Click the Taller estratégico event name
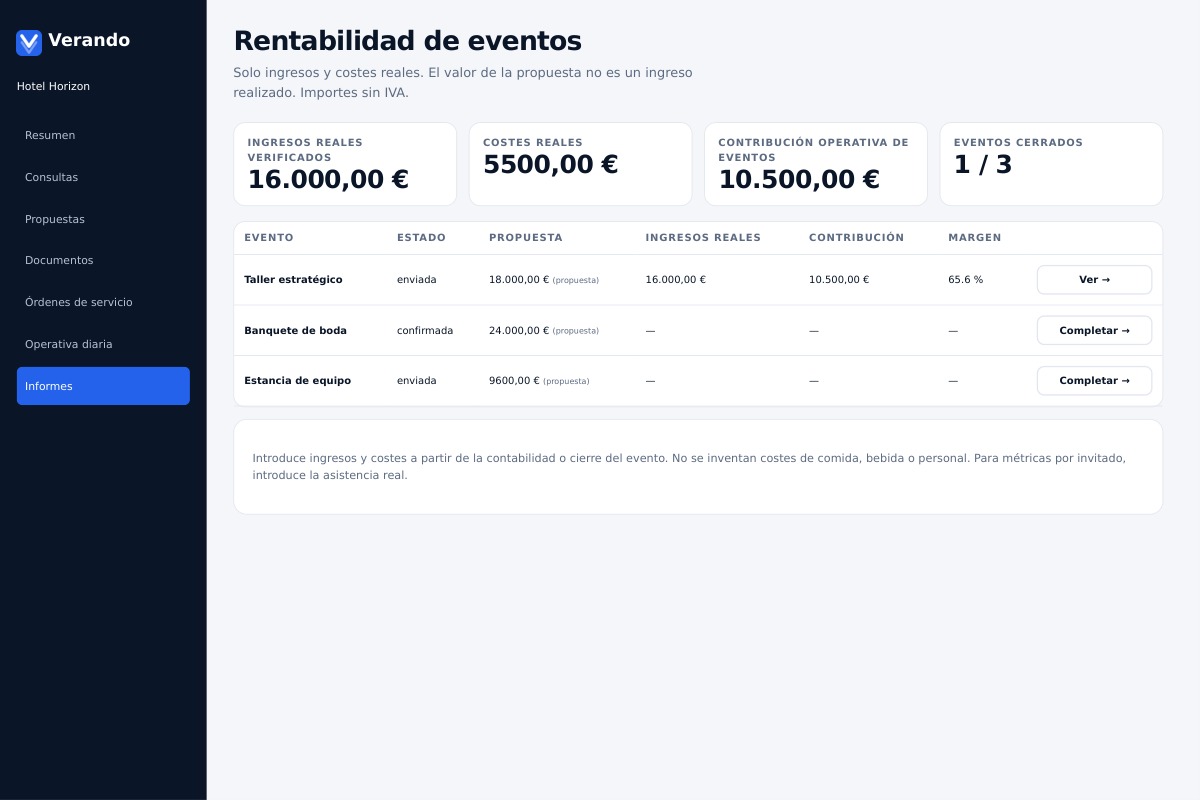Viewport: 1200px width, 800px height. point(293,280)
